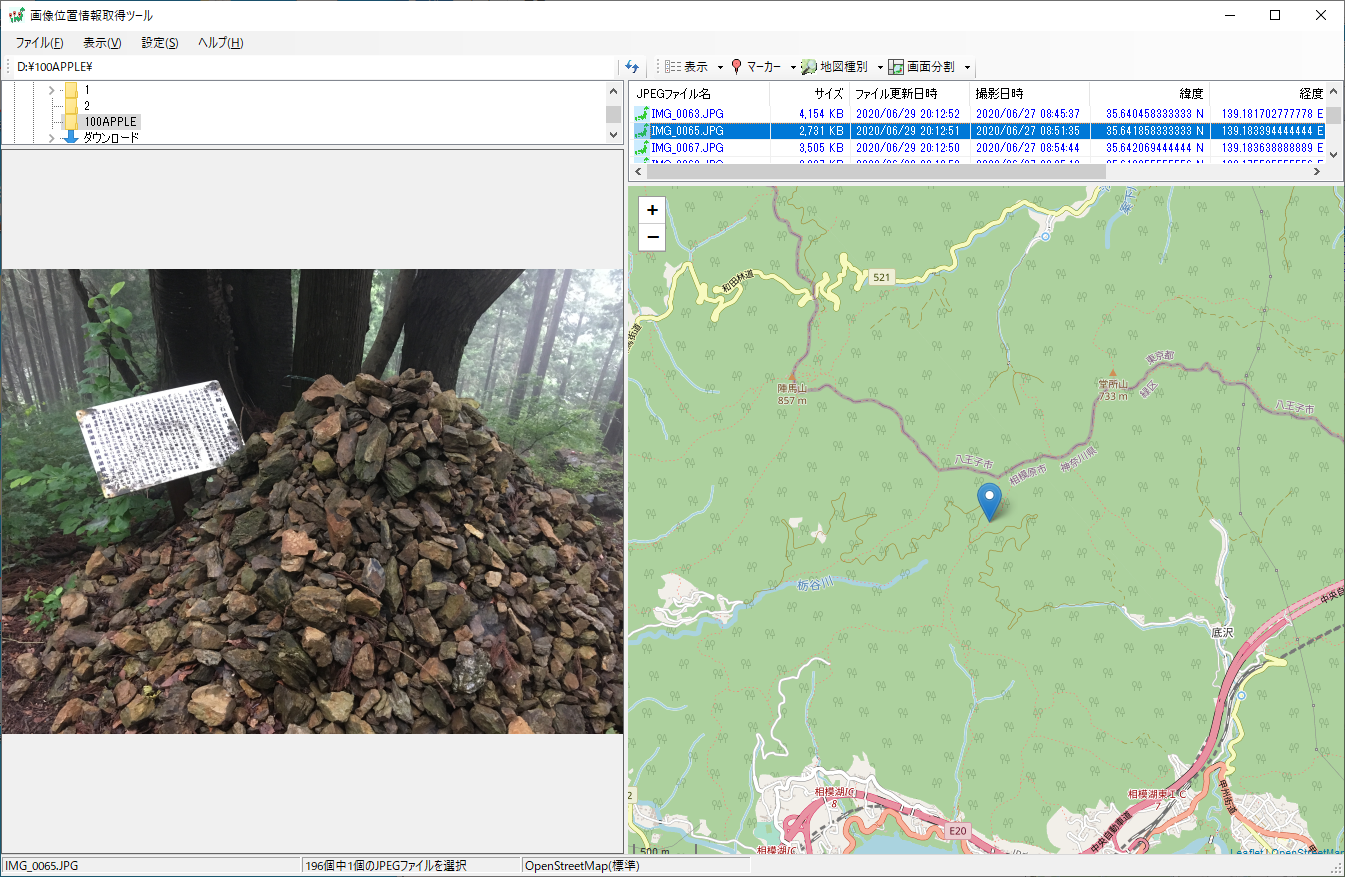Screen dimensions: 1345x877
Task: Sort by the 撮影日時 column header
Action: 1029,94
